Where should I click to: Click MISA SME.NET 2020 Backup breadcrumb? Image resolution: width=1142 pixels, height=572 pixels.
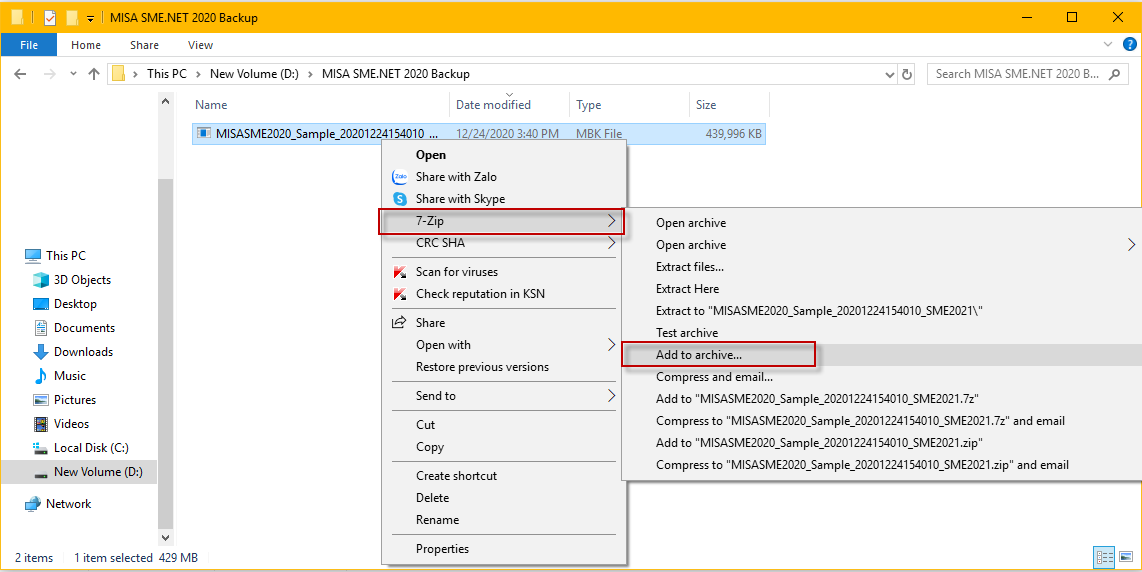[x=395, y=74]
